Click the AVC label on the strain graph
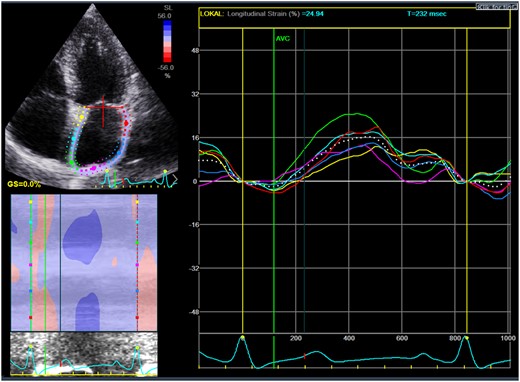520x382 pixels. click(x=283, y=39)
